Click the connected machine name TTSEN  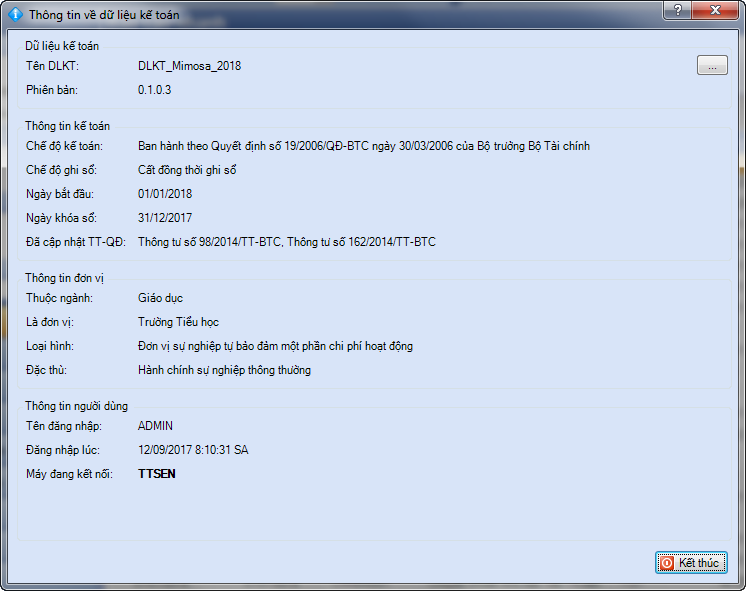click(156, 474)
